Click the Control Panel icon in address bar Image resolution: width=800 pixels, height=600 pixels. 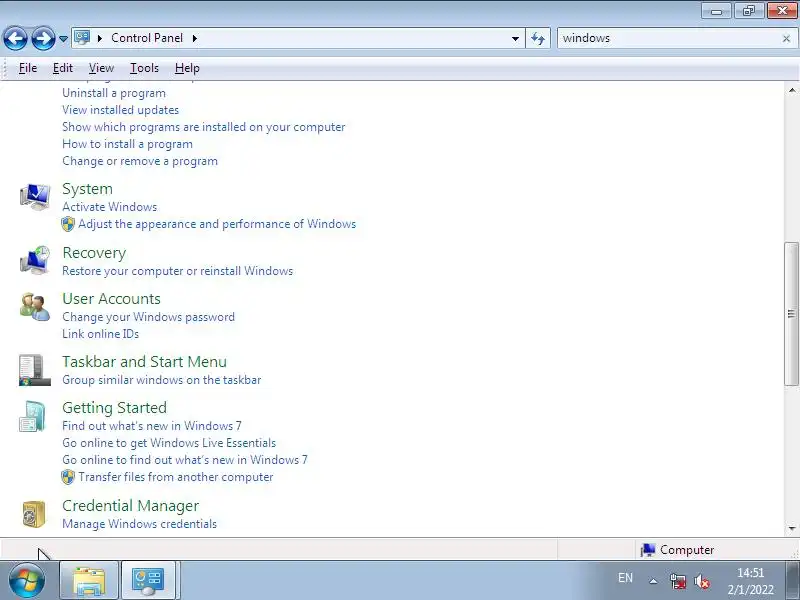pos(82,38)
